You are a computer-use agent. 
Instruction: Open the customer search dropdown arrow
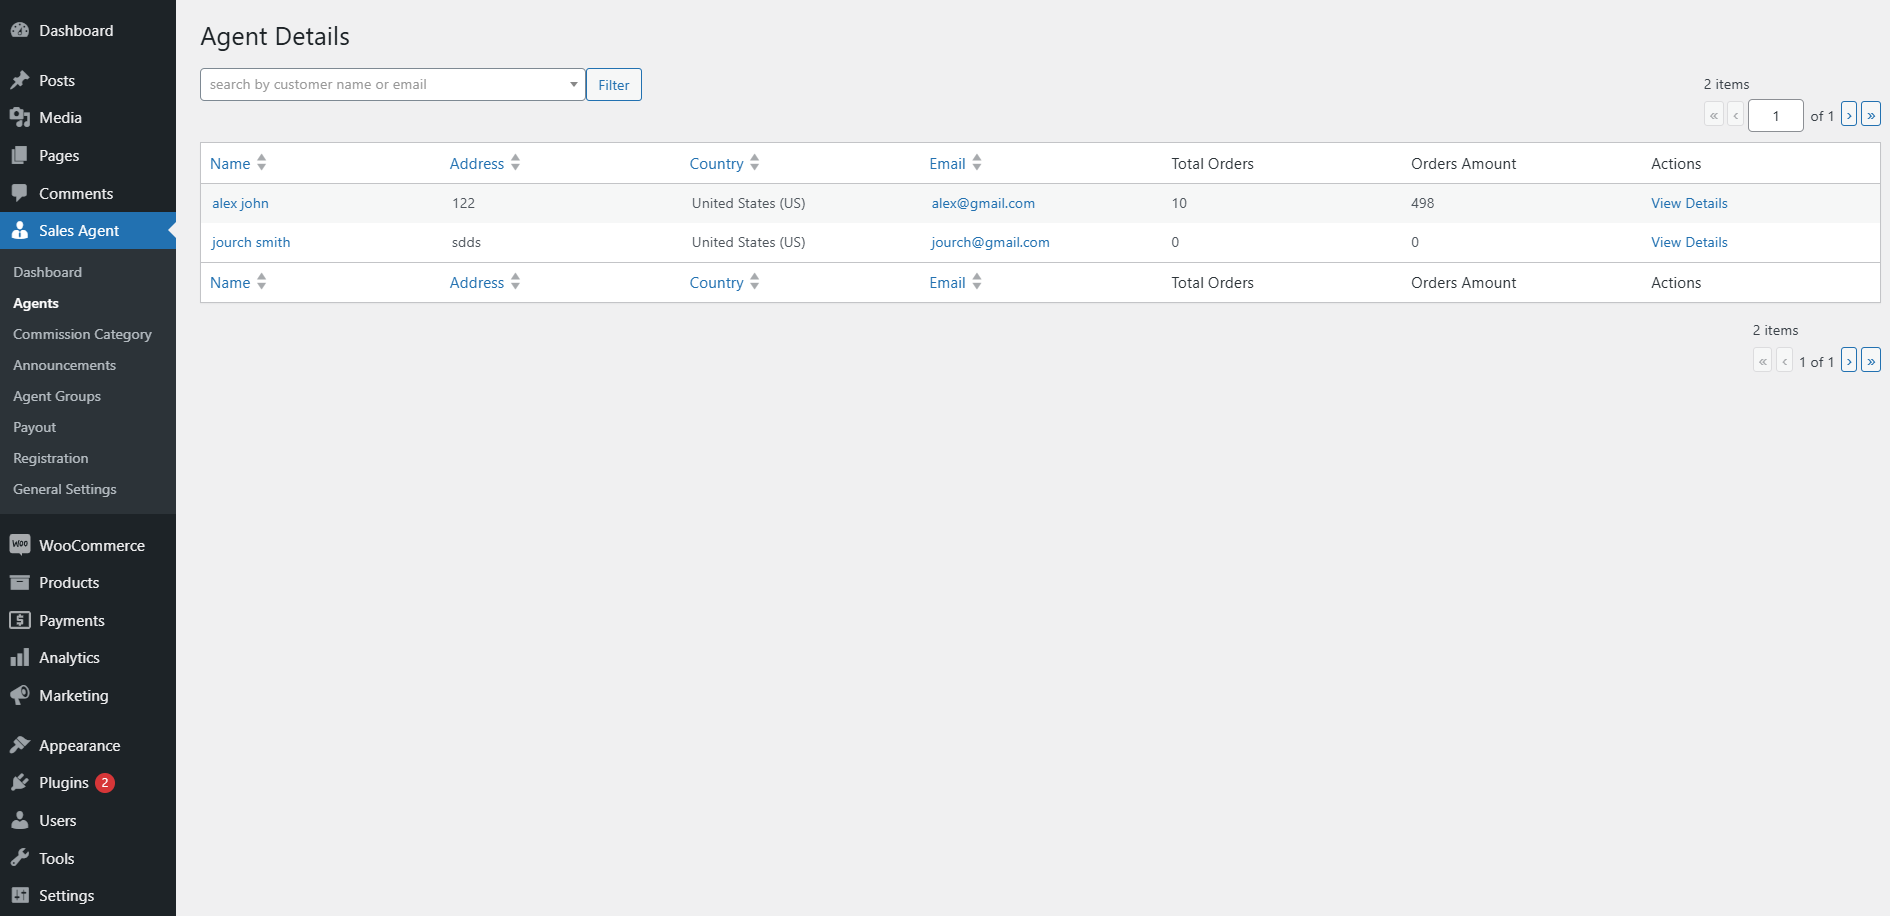(x=573, y=84)
